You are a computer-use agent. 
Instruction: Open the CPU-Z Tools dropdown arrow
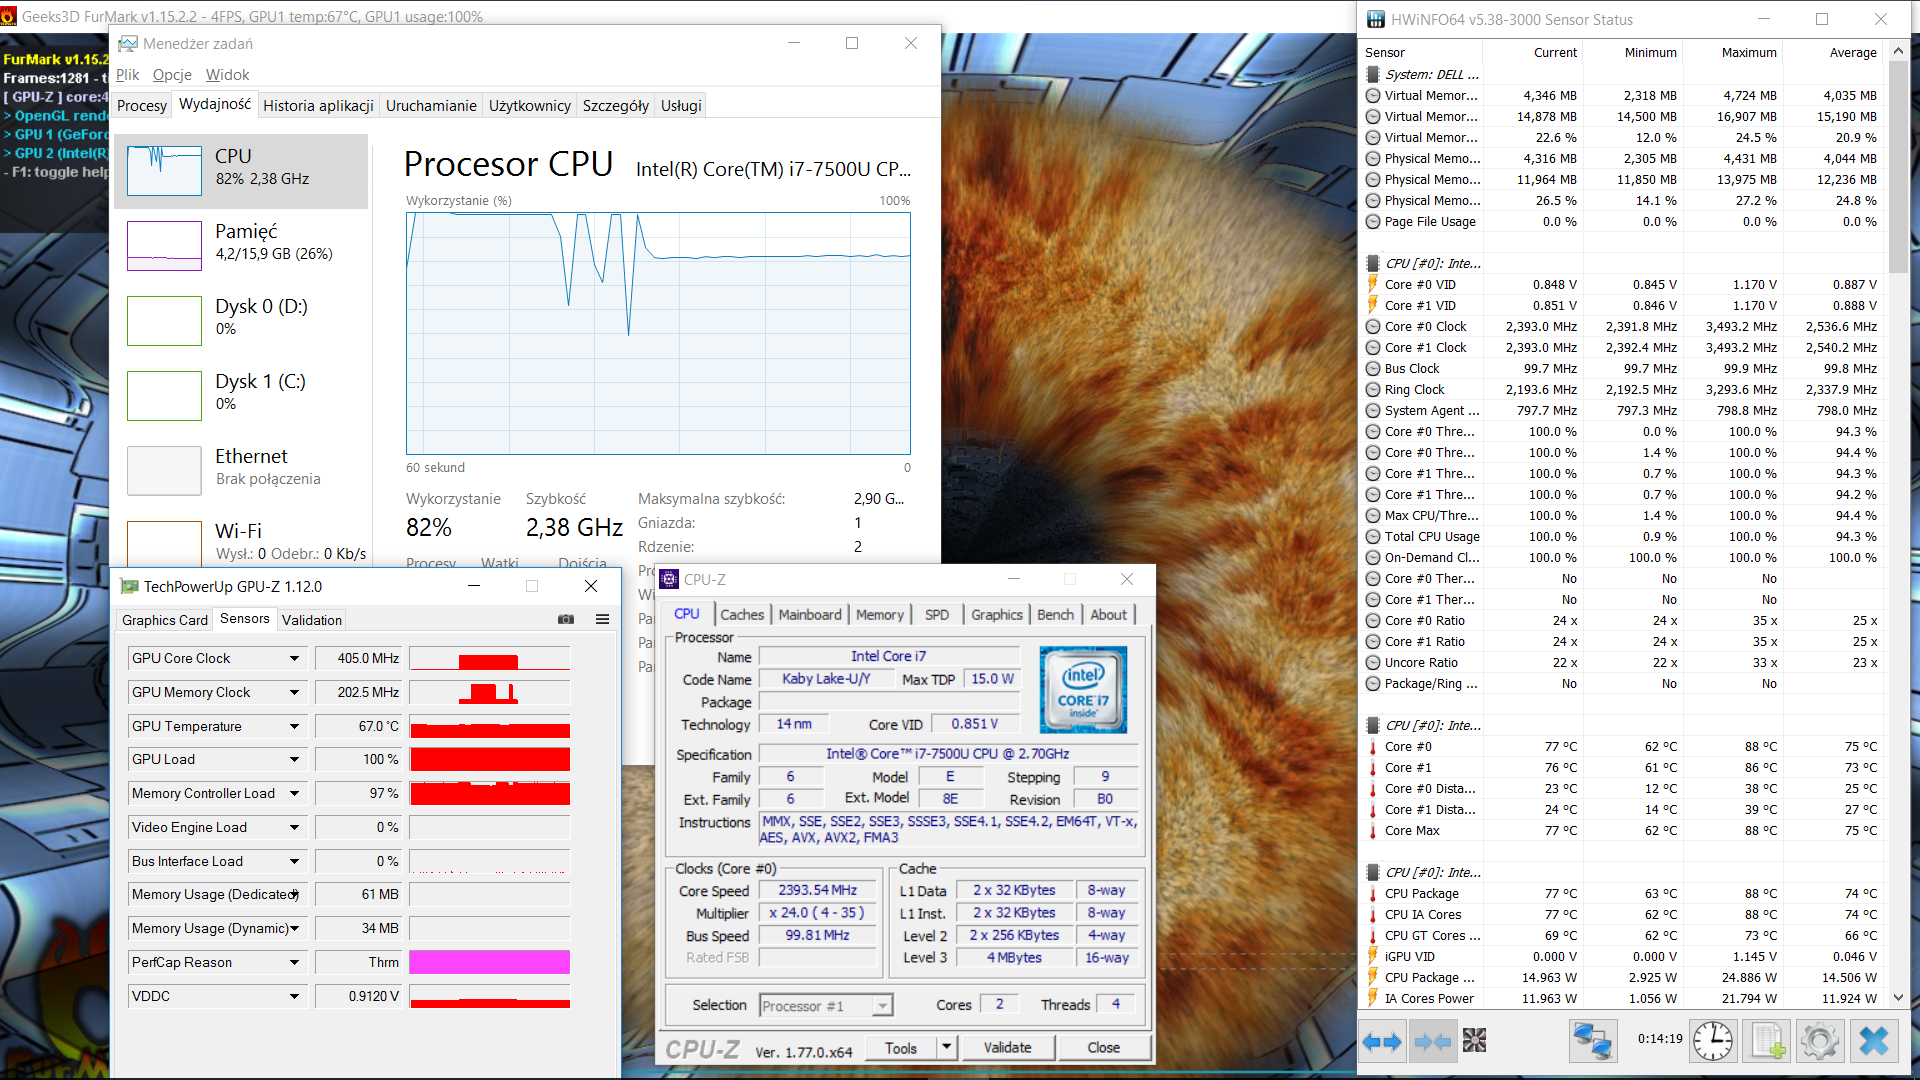(947, 1048)
